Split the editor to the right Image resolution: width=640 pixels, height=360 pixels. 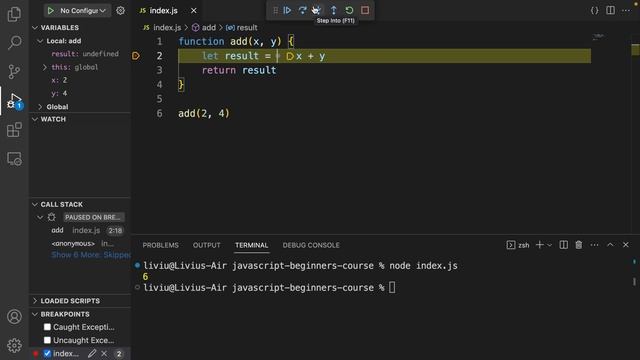point(610,11)
